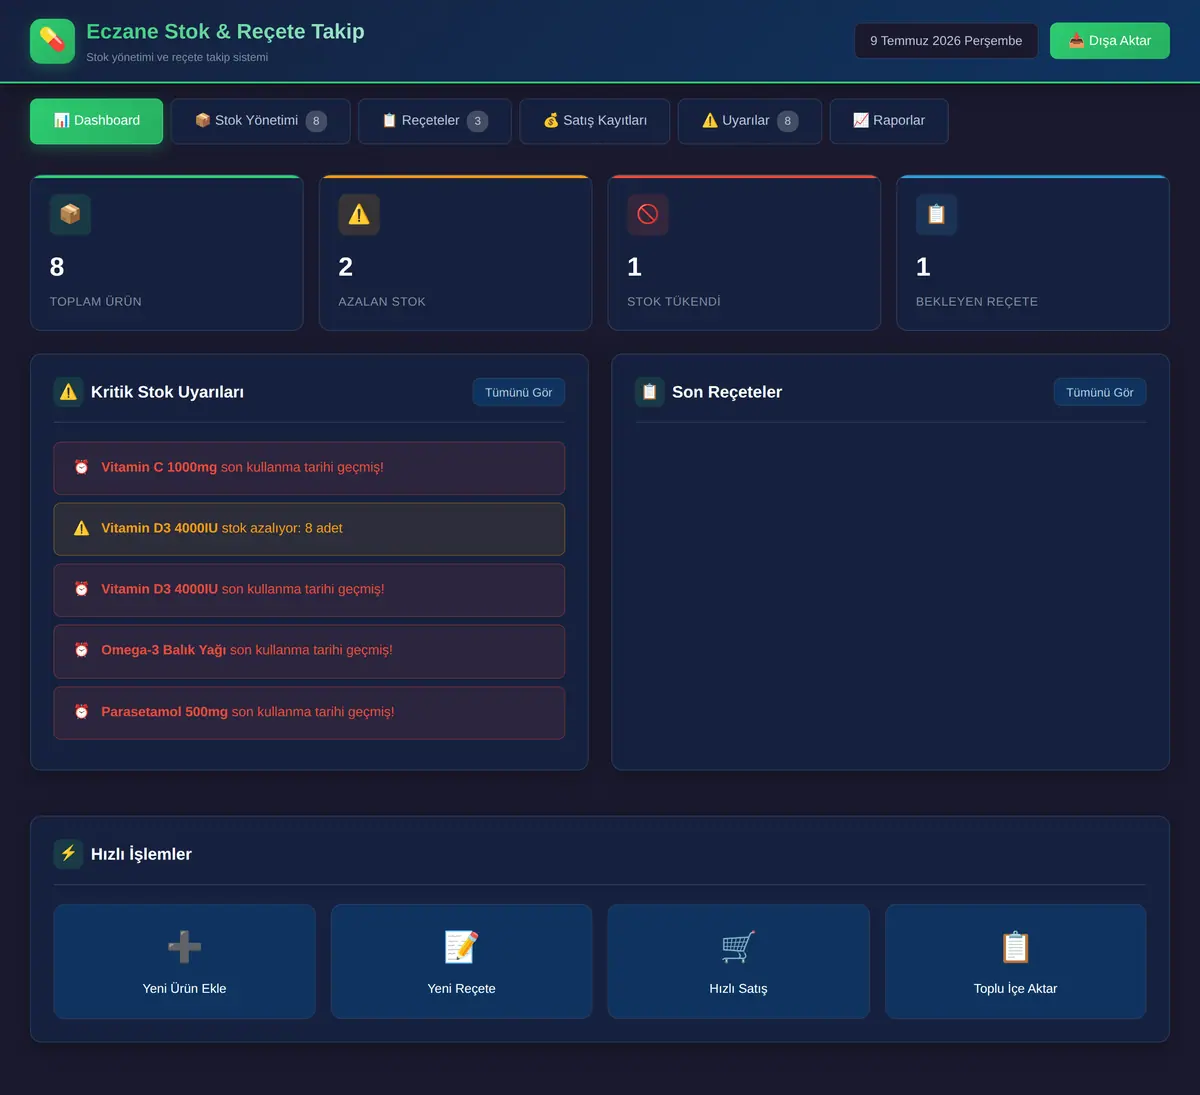Image resolution: width=1200 pixels, height=1095 pixels.
Task: Click the memo icon for Yeni Reçete
Action: coord(461,946)
